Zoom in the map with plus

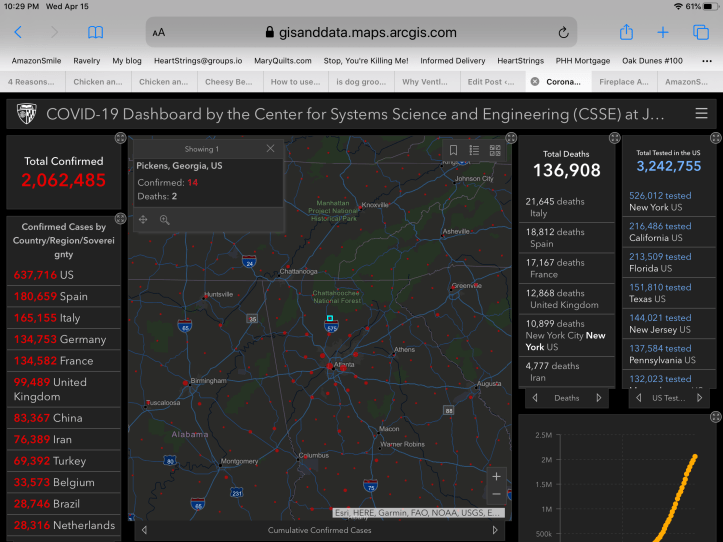coord(496,476)
